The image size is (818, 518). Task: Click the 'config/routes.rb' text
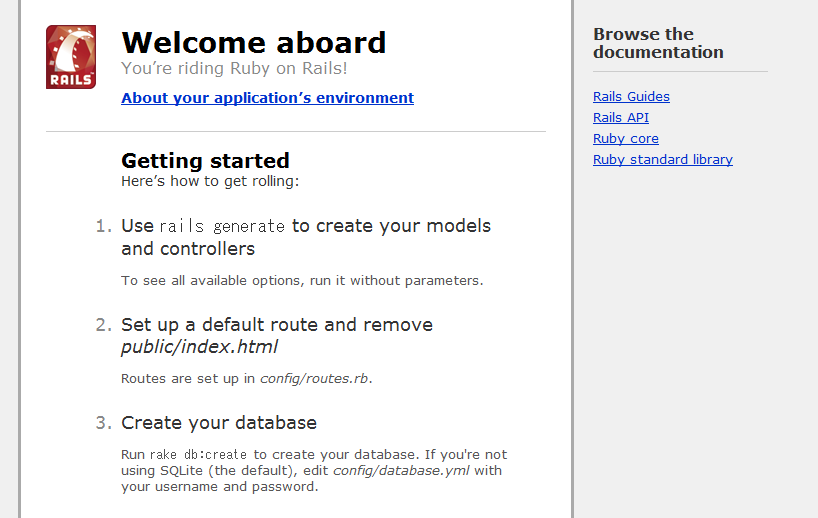[314, 378]
